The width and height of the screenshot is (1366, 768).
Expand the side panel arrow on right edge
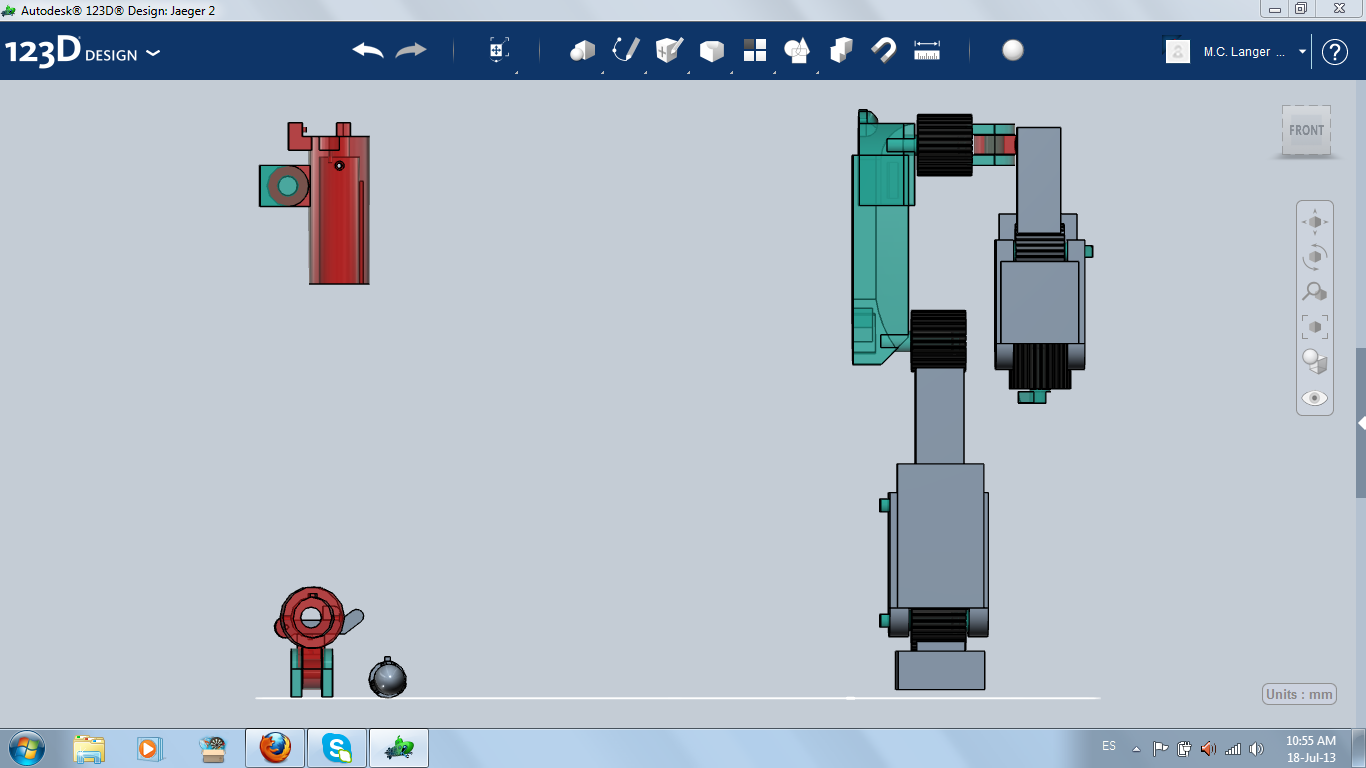(x=1361, y=423)
